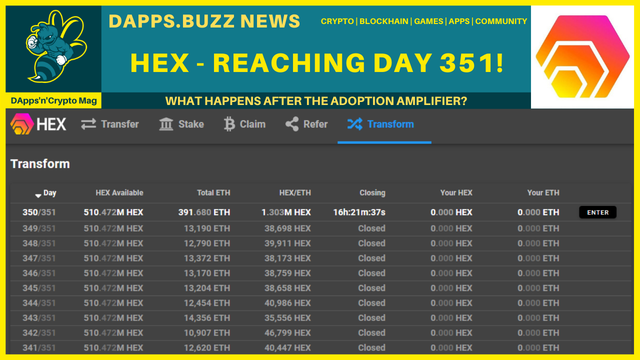Click the HEX hexagon logo in the navbar
640x360 pixels.
pos(22,124)
